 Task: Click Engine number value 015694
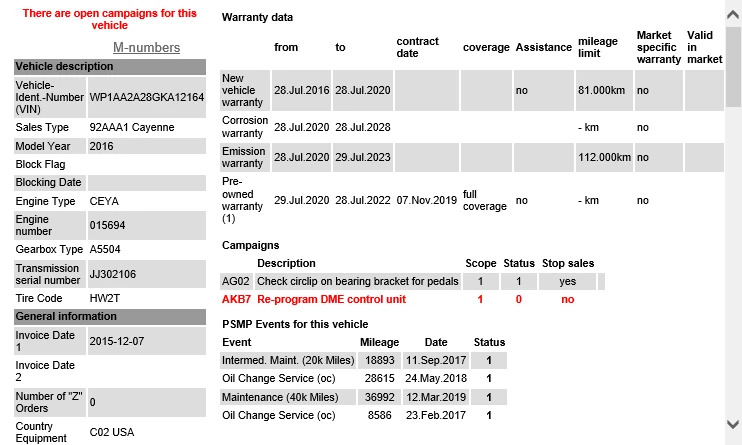107,225
